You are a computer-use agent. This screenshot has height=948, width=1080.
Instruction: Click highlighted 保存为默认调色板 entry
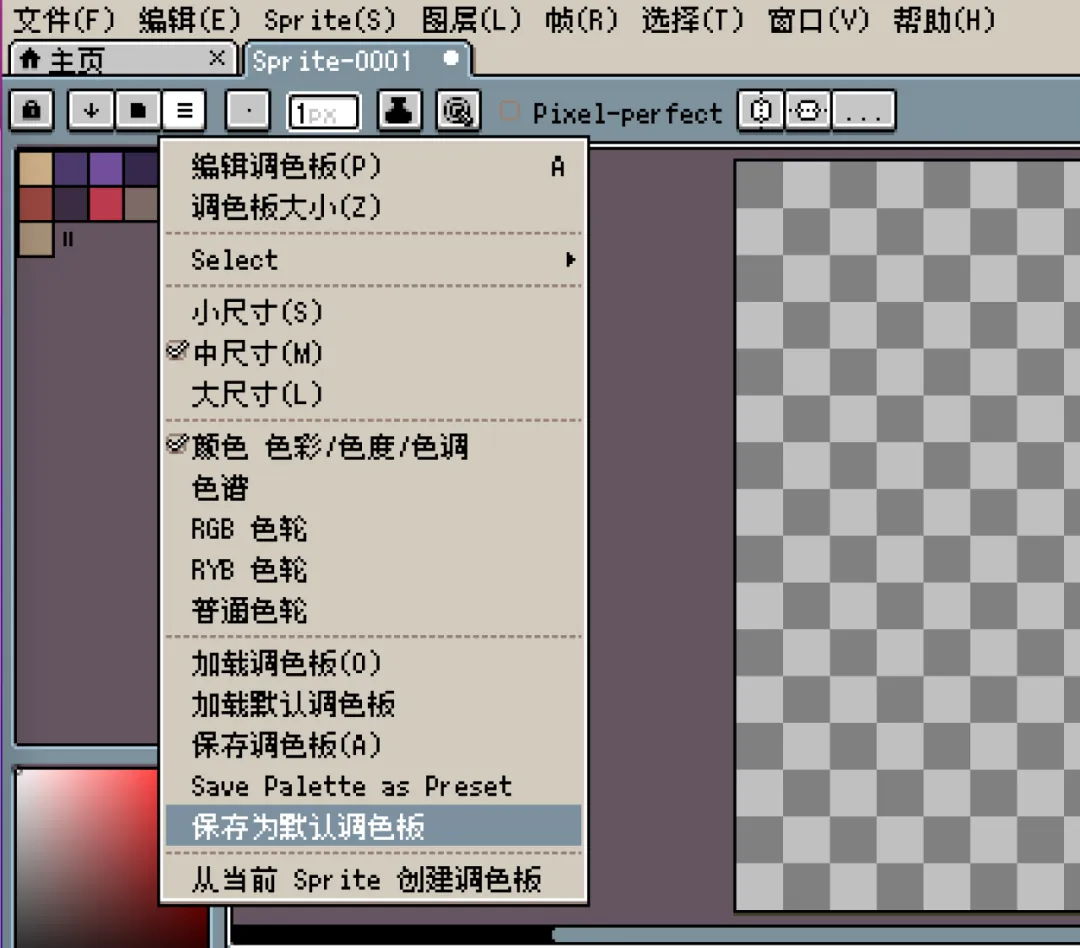[373, 826]
